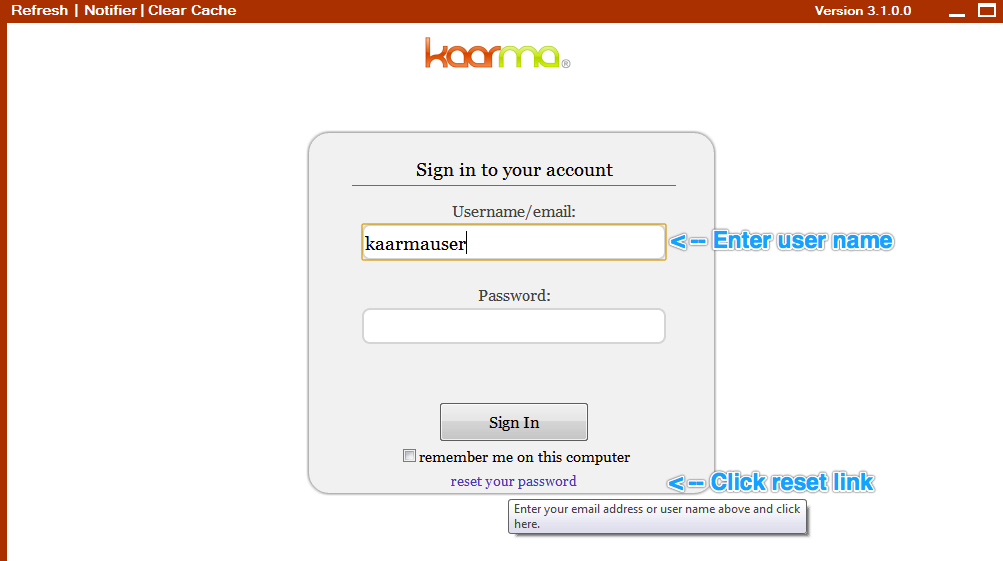Screen dimensions: 1003x561
Task: Minimize the Kaarma window
Action: click(x=956, y=13)
